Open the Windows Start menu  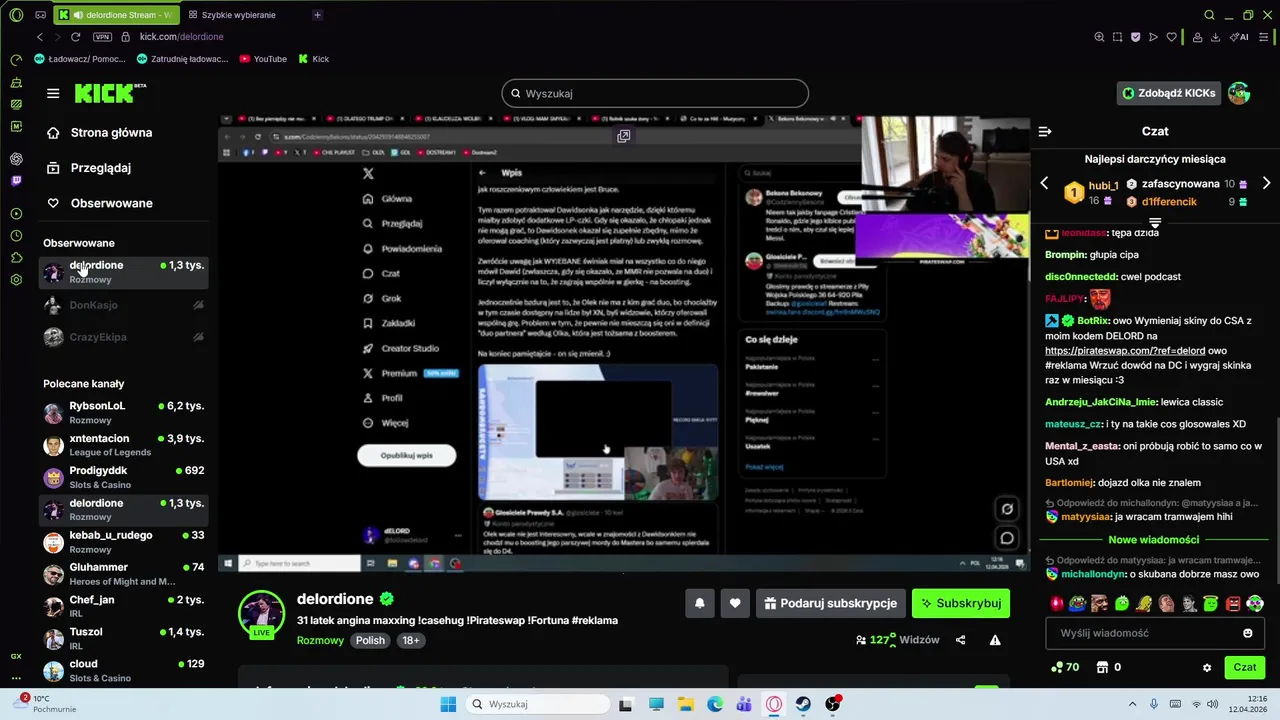[x=448, y=704]
